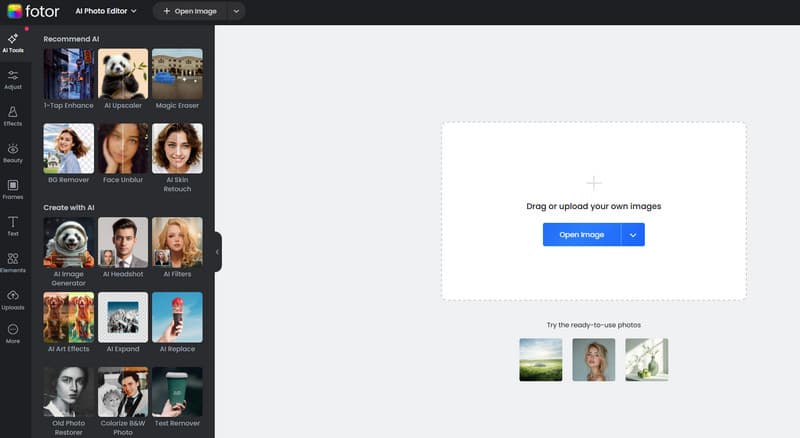This screenshot has width=800, height=438.
Task: Open the Beauty tools icon
Action: point(13,152)
